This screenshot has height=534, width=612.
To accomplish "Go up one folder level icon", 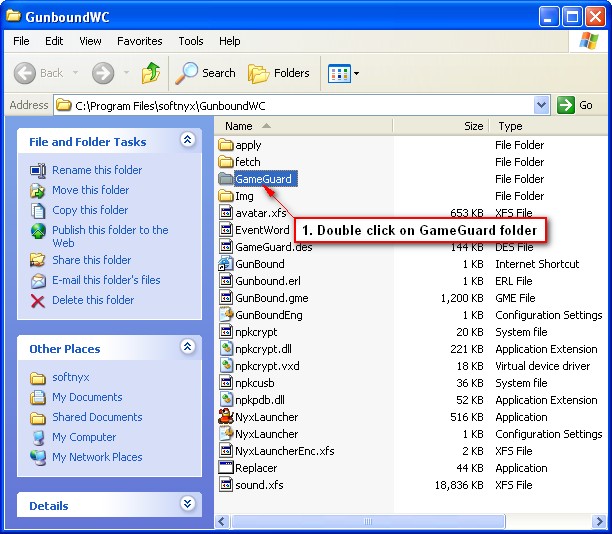I will (x=151, y=73).
